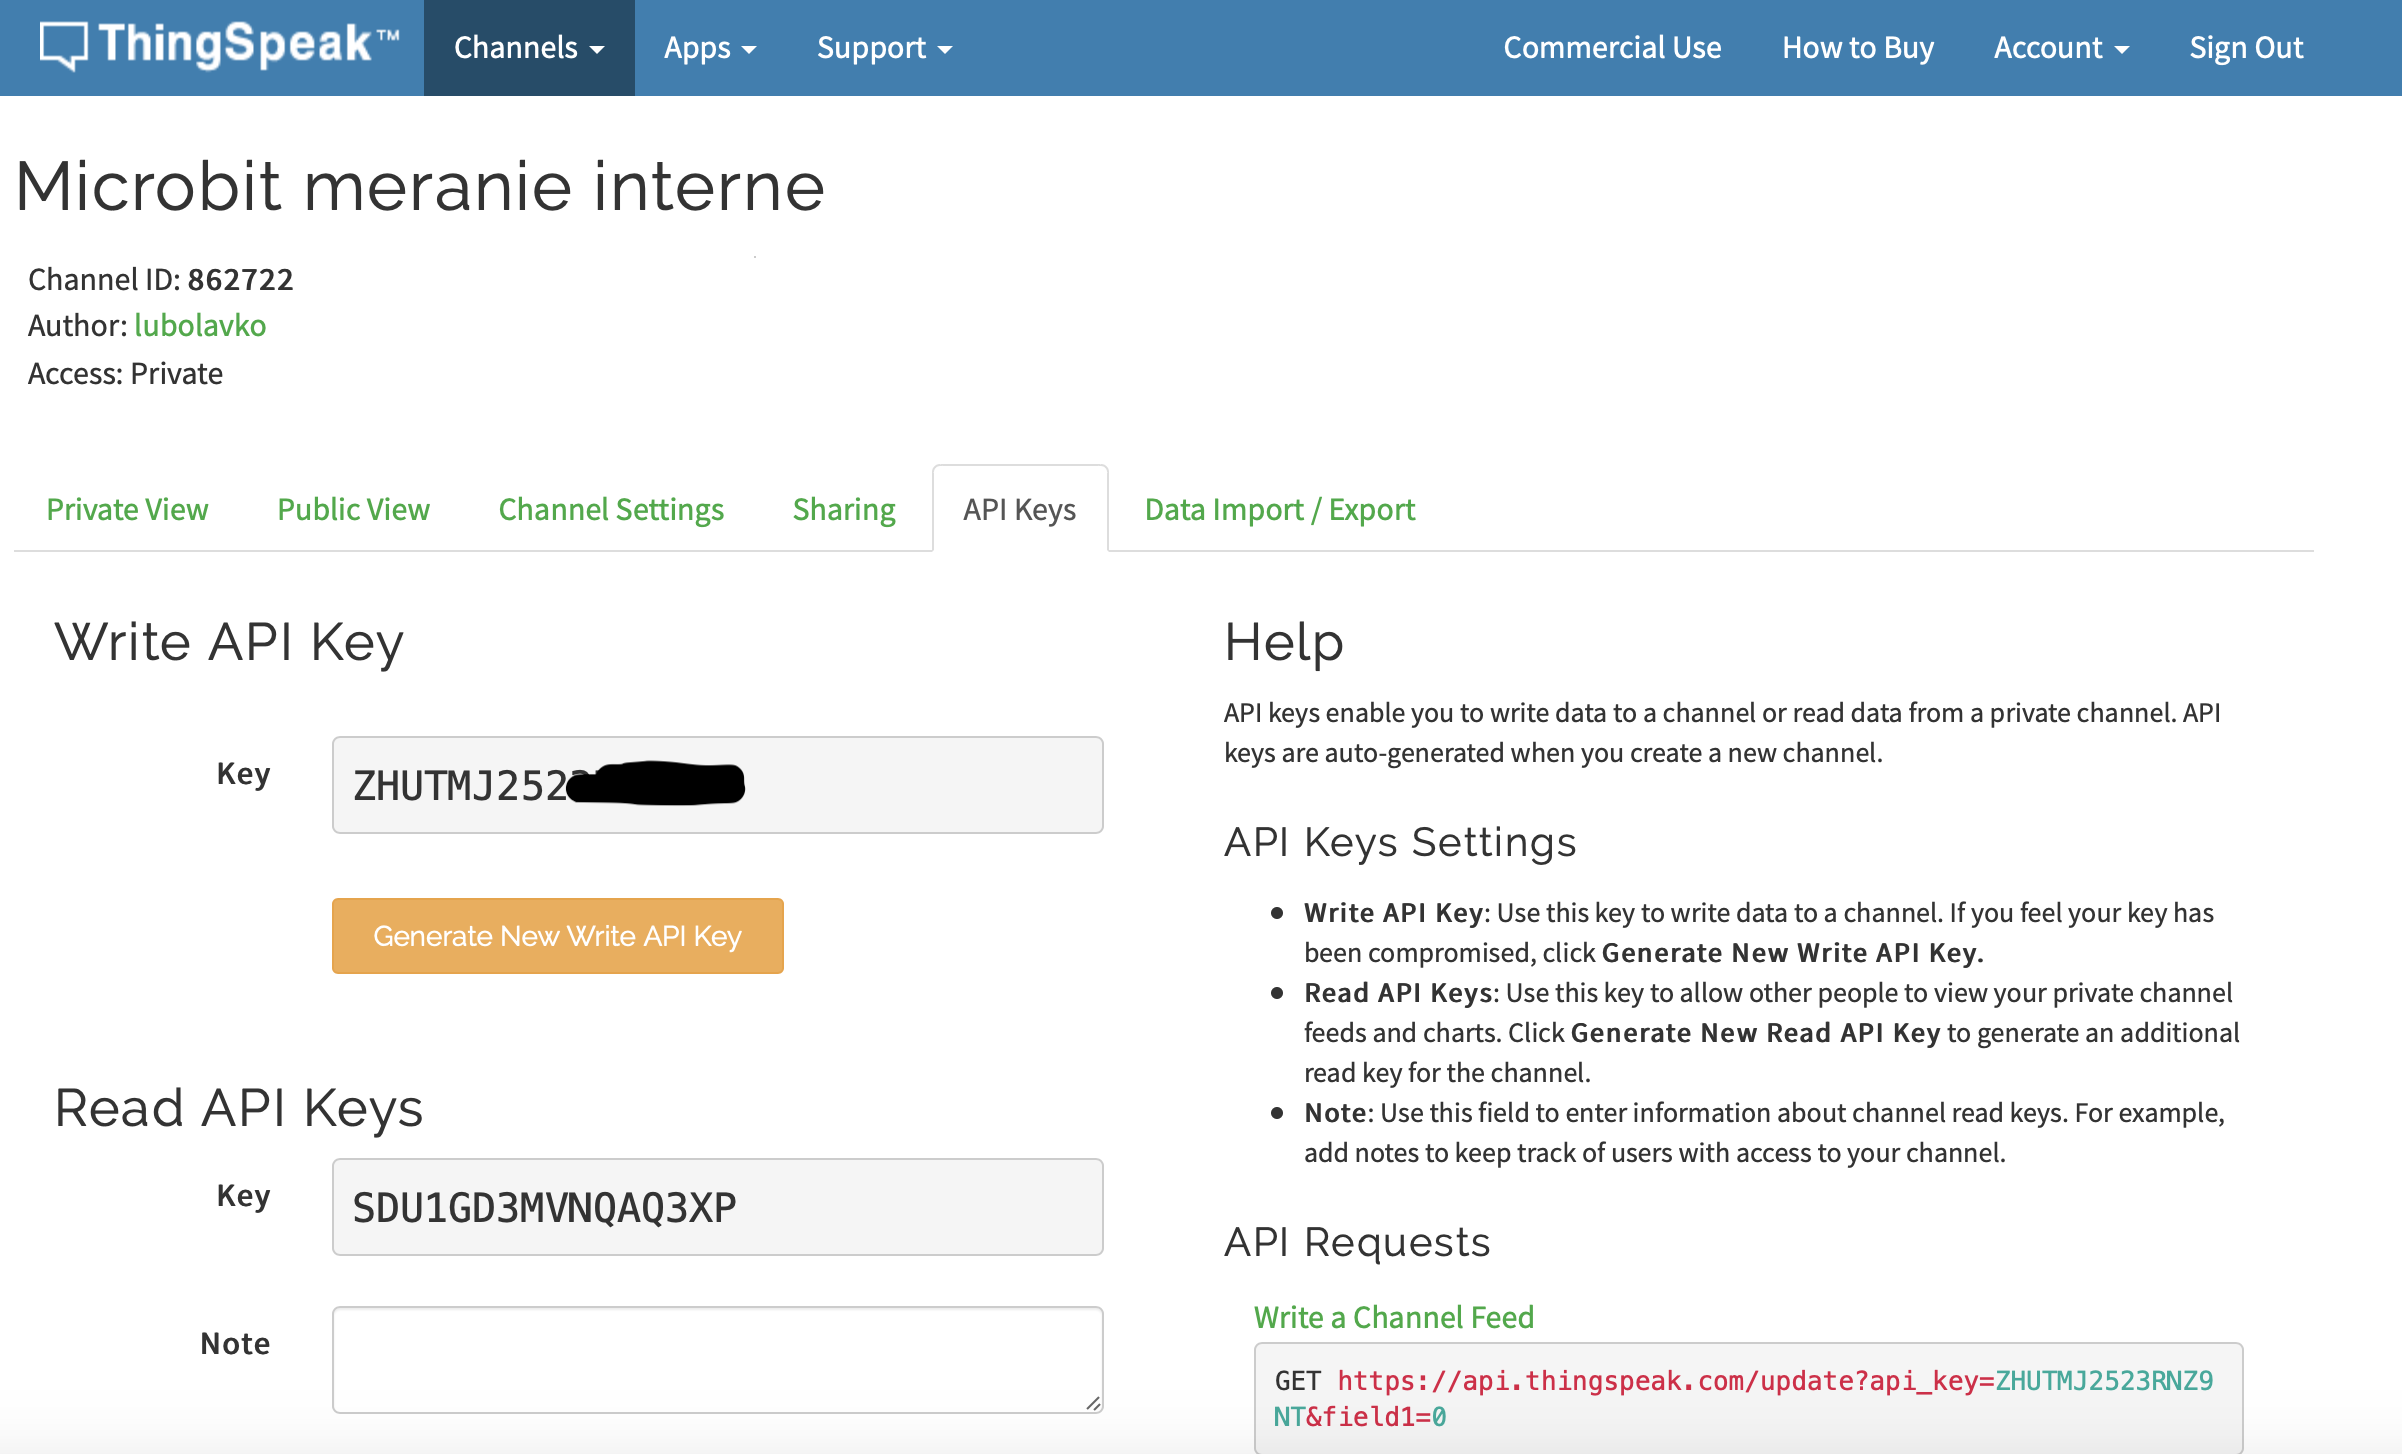Click Sign Out

2245,48
